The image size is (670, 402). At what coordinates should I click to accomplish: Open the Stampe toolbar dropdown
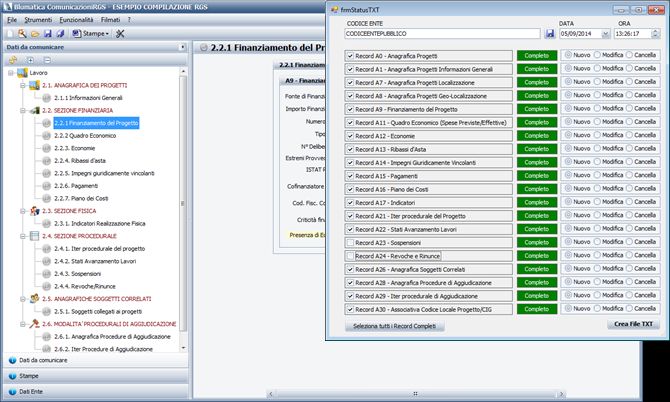click(95, 33)
